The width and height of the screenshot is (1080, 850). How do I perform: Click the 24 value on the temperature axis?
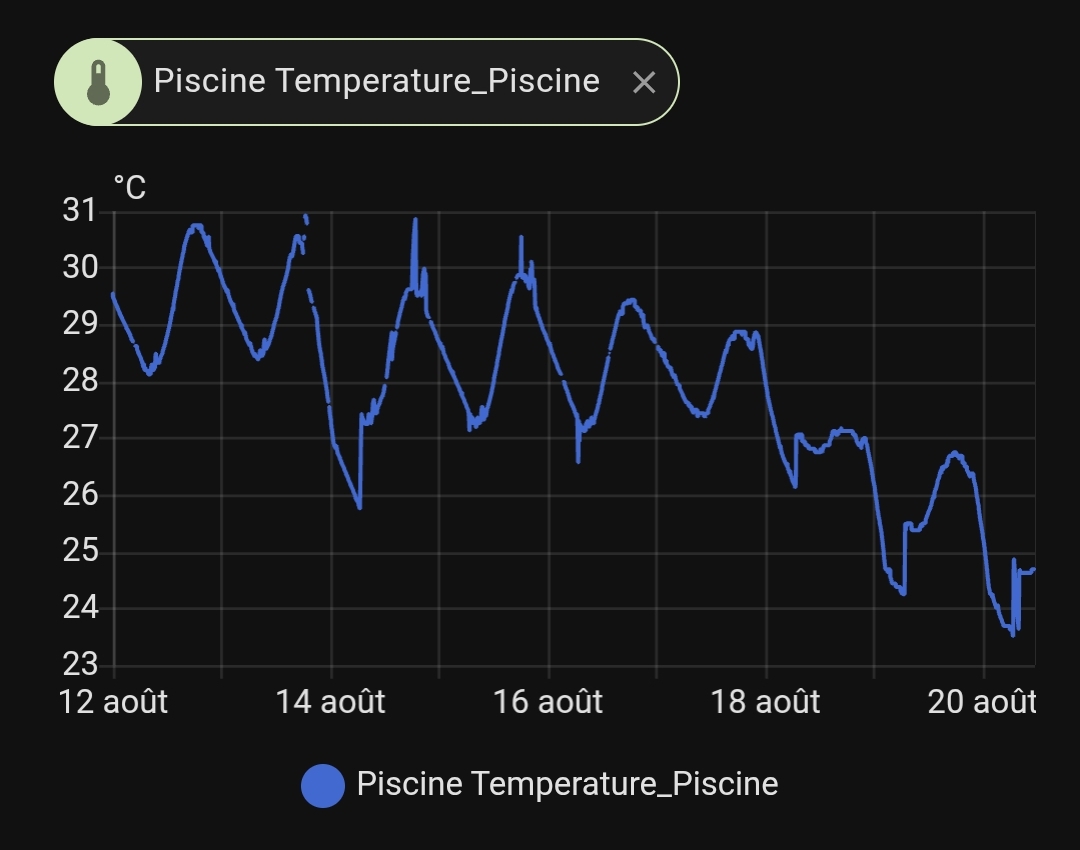79,608
